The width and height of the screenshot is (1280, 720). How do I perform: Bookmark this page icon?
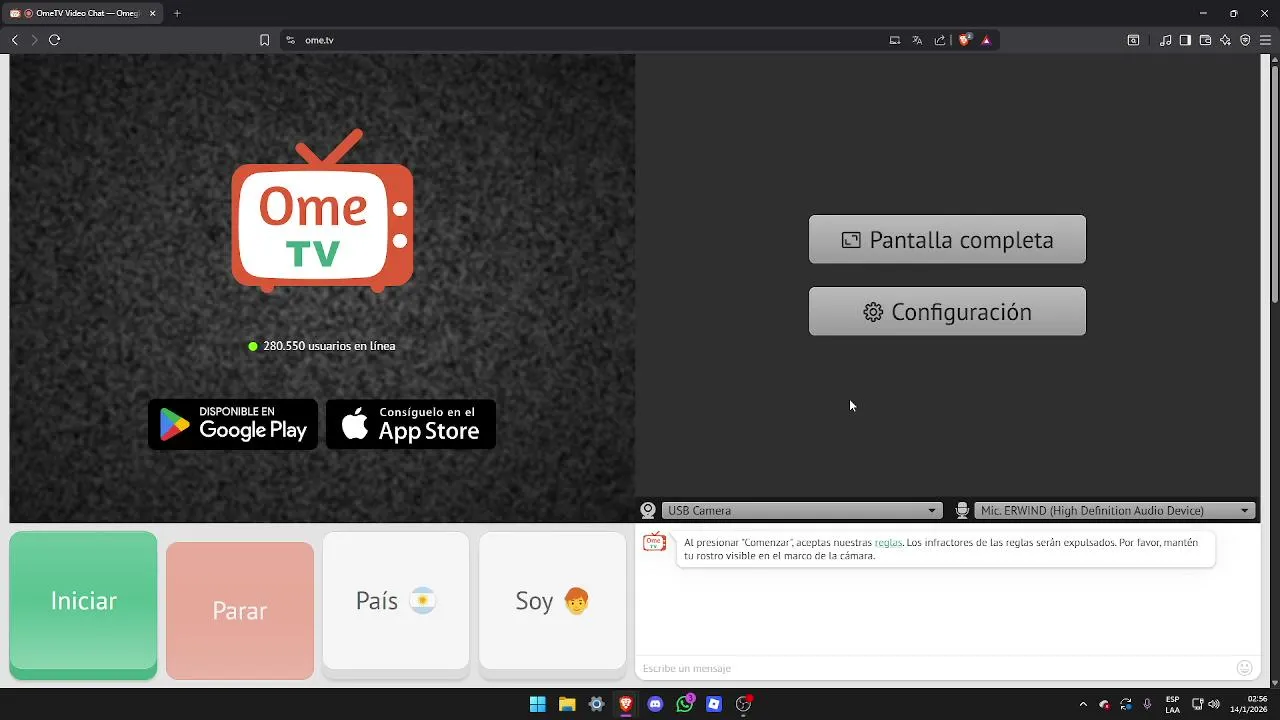click(264, 40)
